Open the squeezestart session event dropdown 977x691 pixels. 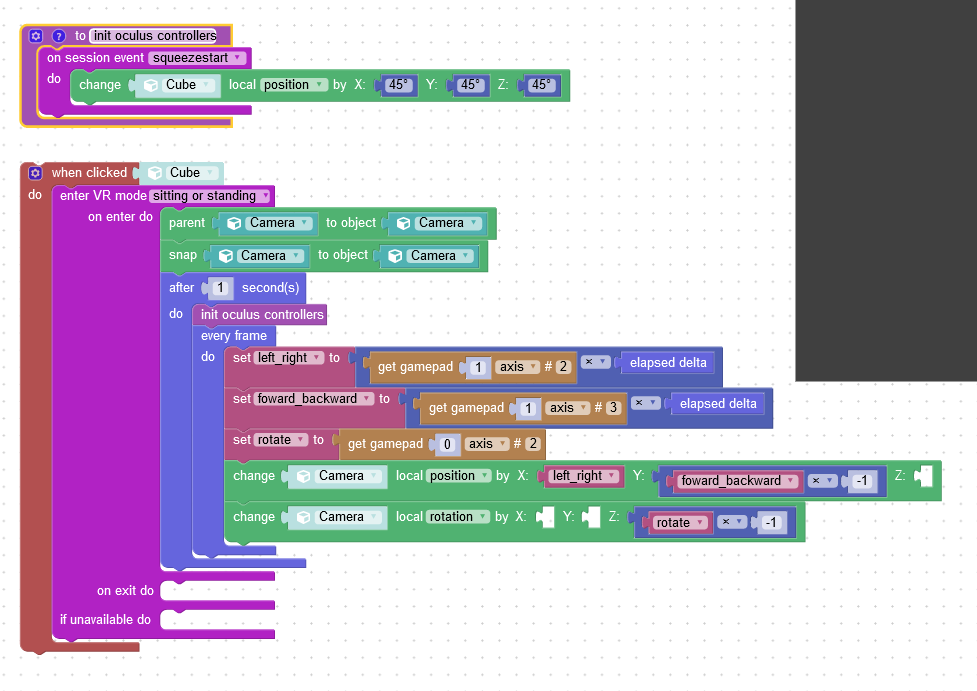click(x=197, y=58)
